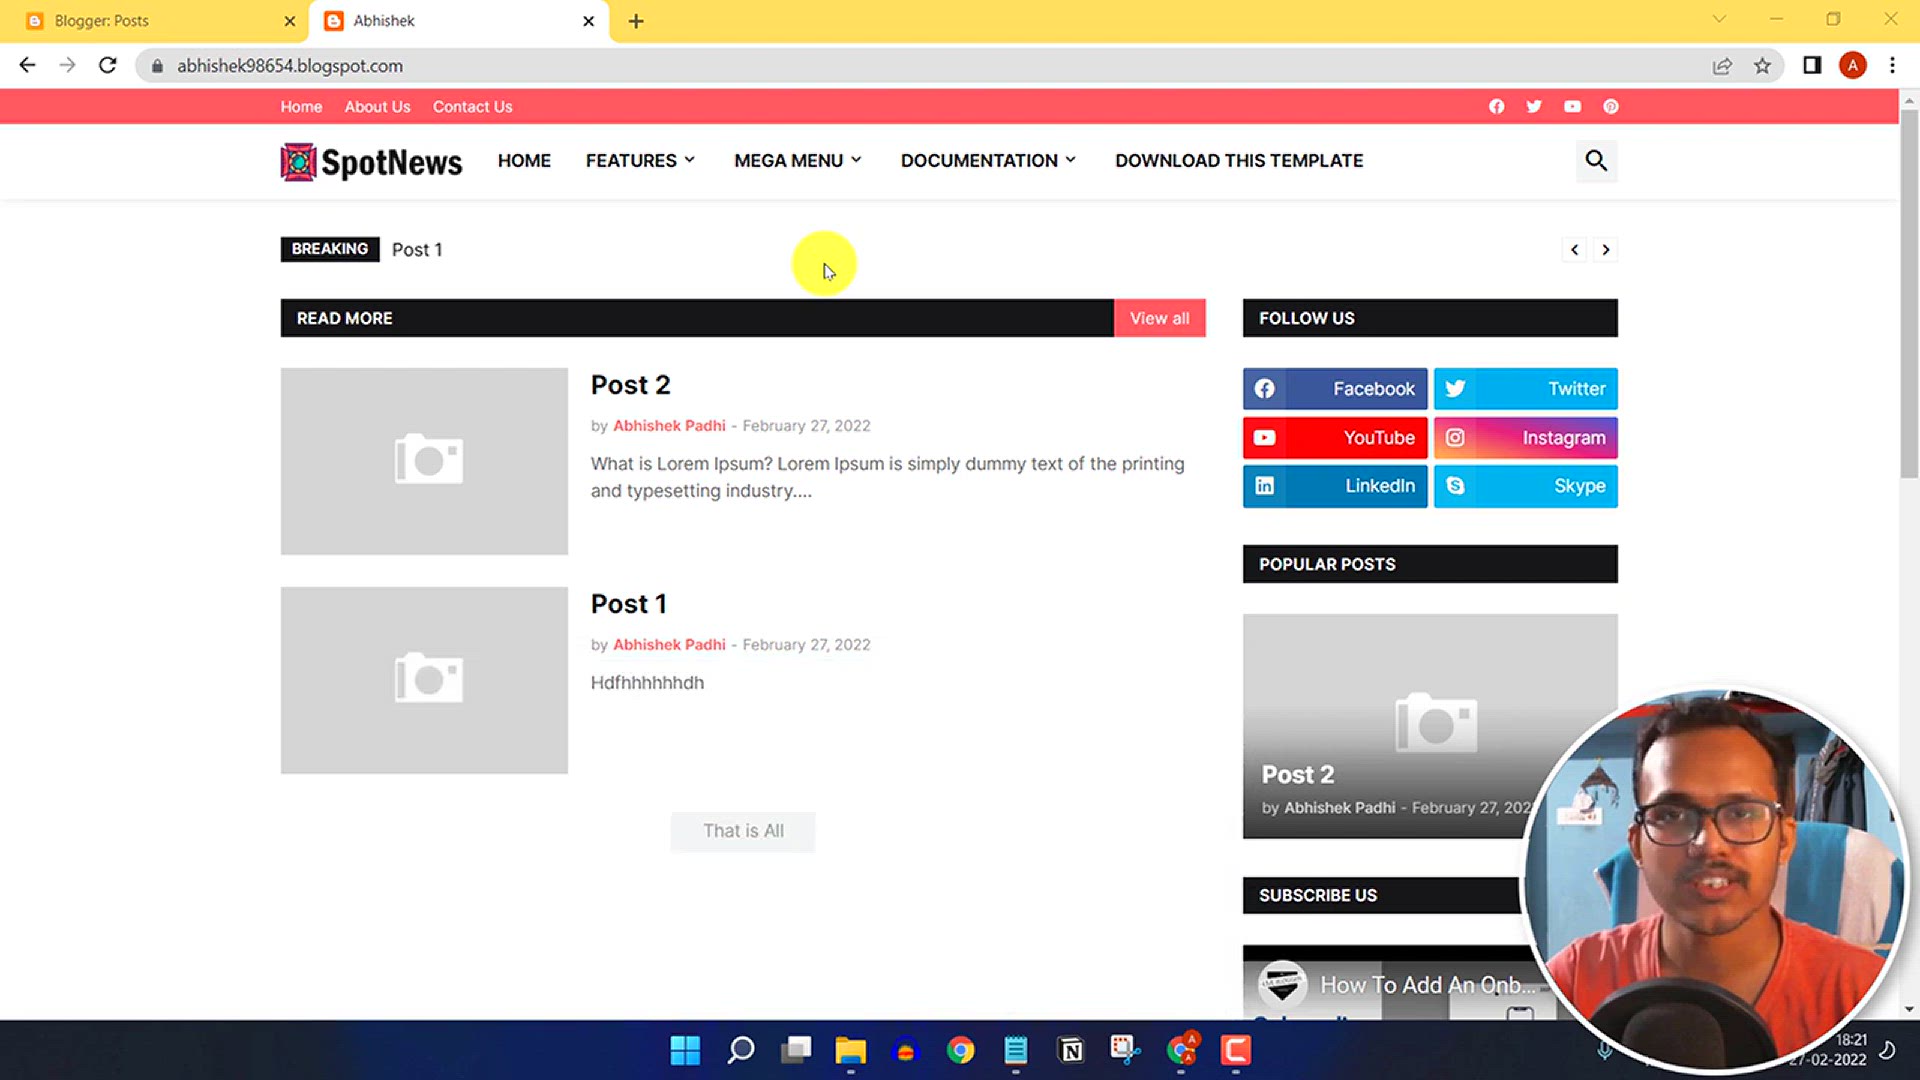Open the Post 1 title link
This screenshot has width=1920, height=1080.
tap(628, 604)
